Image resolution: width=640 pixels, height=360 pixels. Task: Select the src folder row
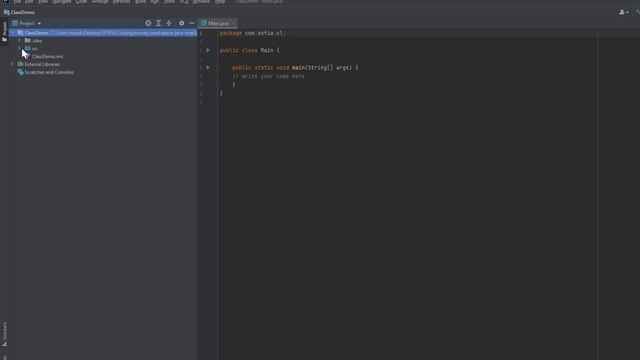103,49
